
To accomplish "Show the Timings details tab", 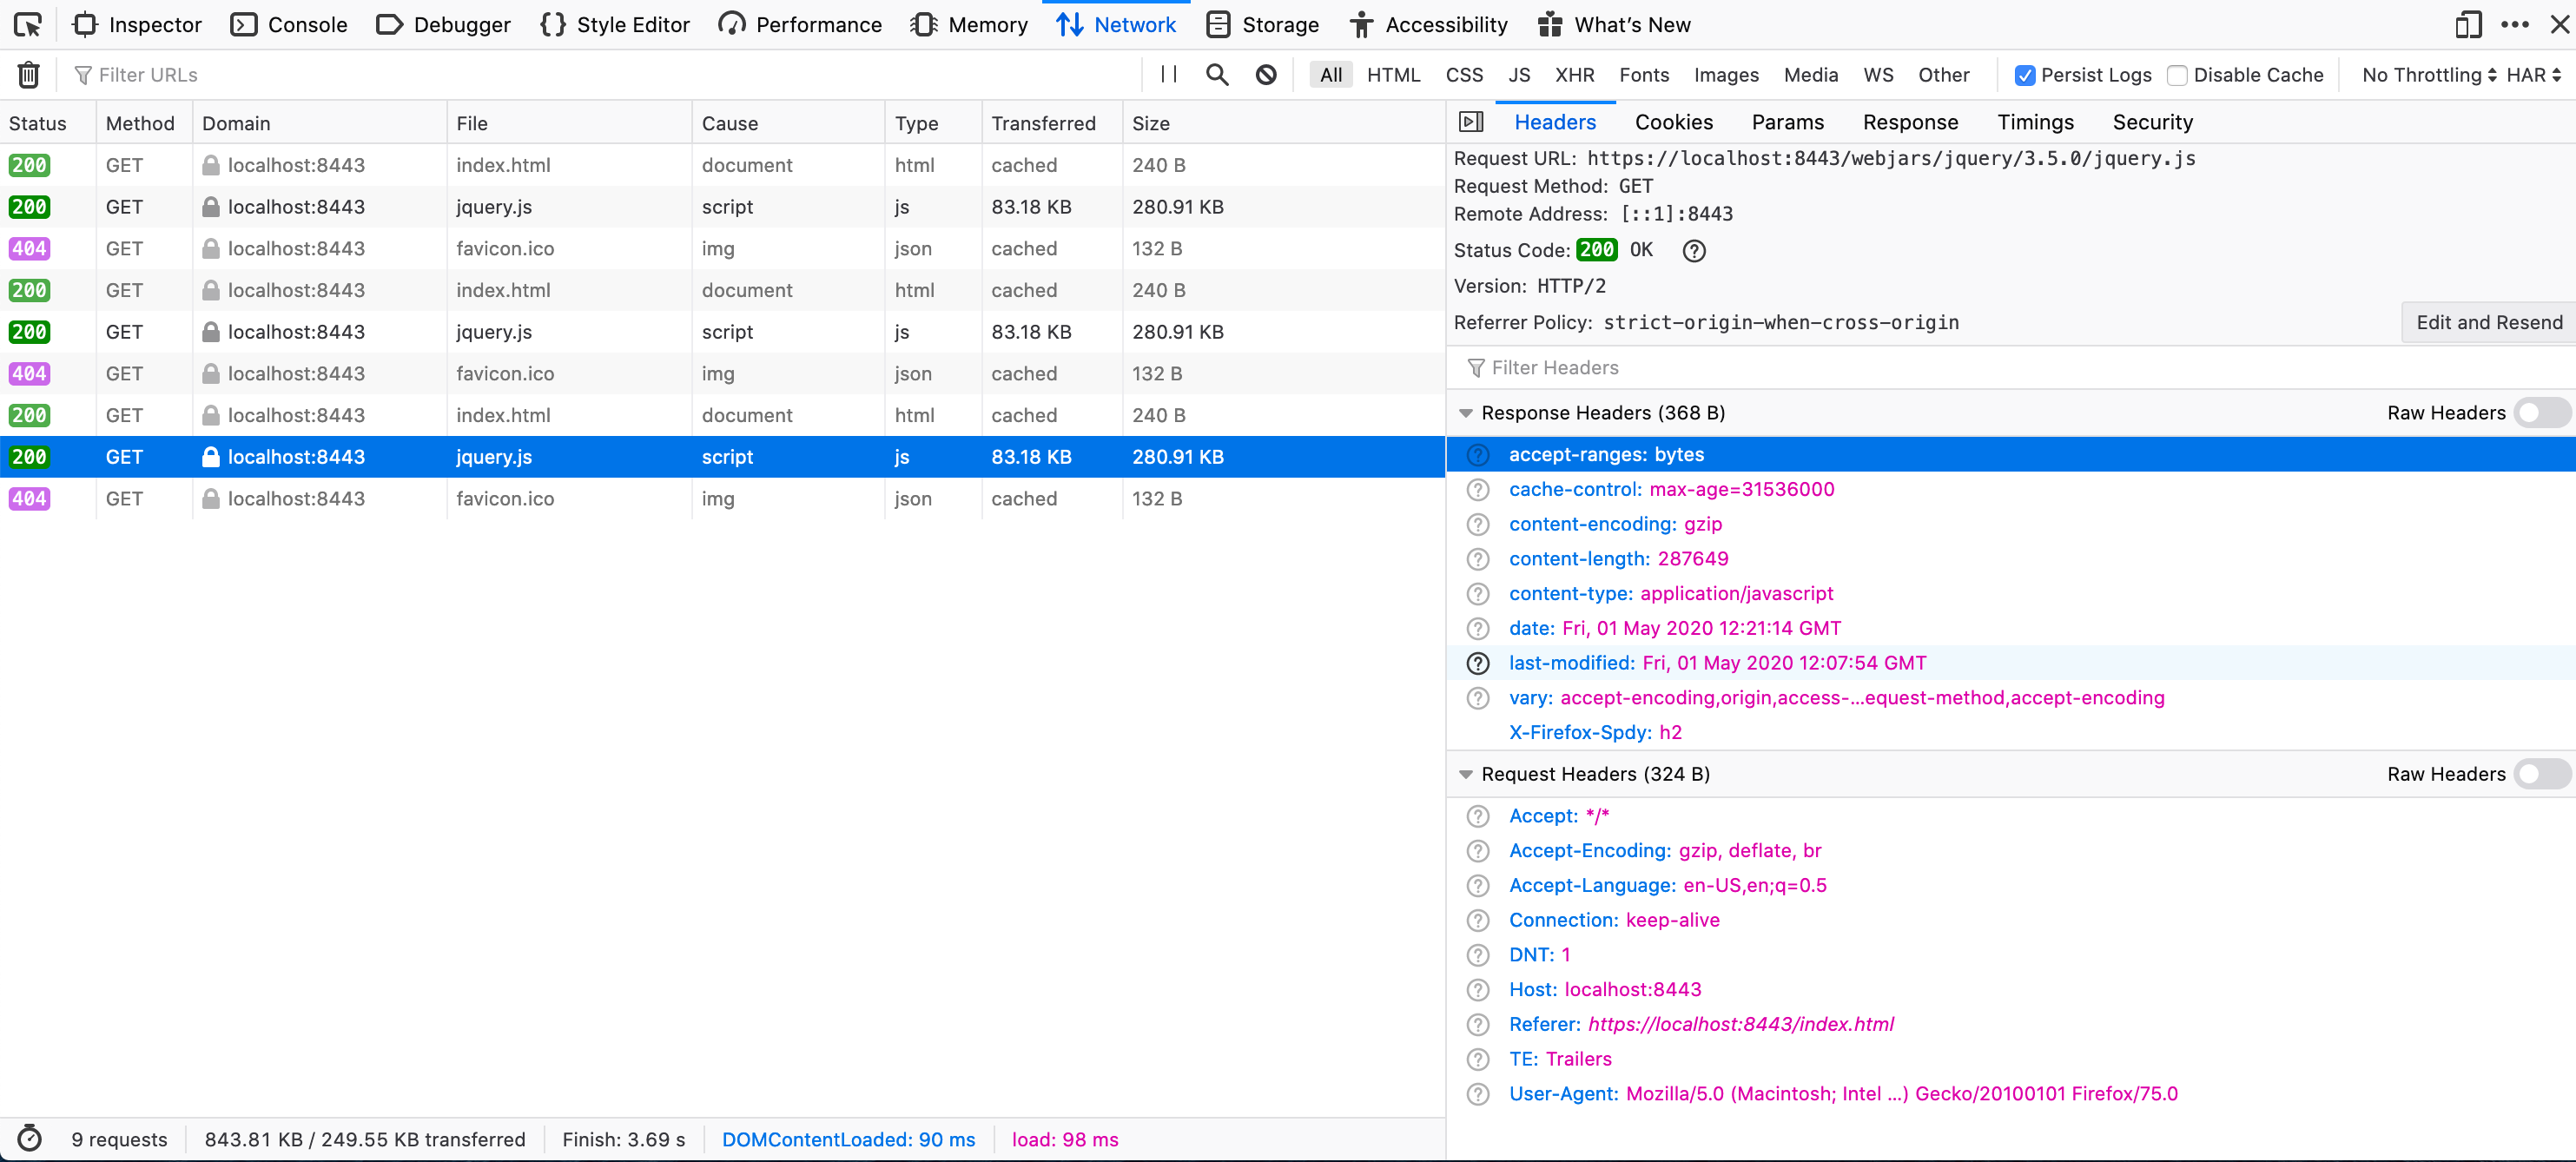I will (2035, 122).
